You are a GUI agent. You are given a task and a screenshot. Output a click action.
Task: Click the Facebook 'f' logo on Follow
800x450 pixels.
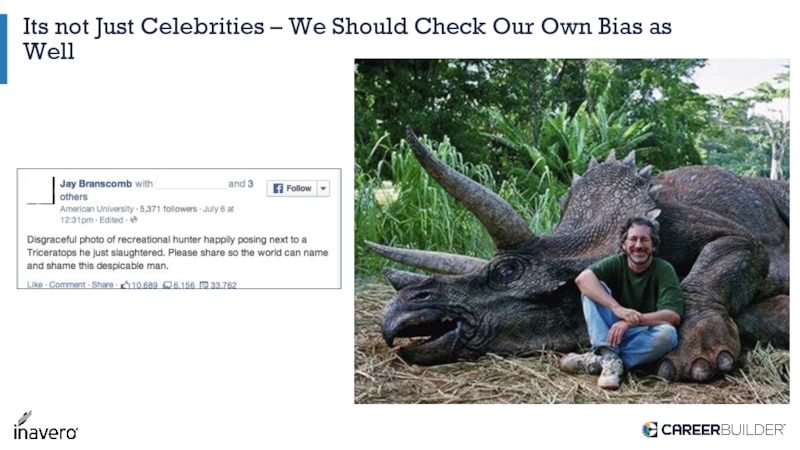click(x=278, y=188)
